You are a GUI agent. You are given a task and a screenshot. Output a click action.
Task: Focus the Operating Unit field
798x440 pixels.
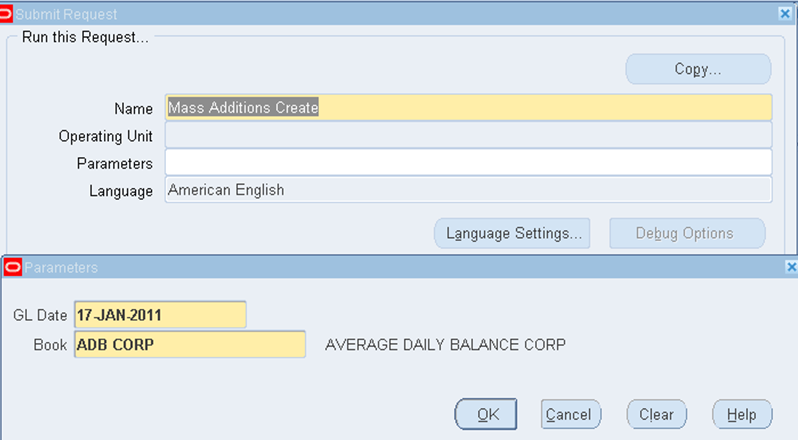click(x=468, y=135)
